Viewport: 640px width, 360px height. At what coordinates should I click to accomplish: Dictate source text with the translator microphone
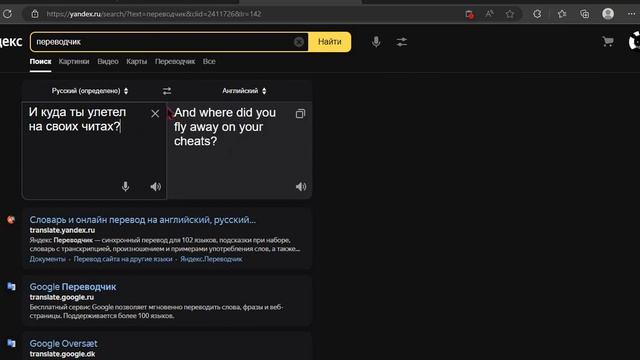[x=125, y=187]
